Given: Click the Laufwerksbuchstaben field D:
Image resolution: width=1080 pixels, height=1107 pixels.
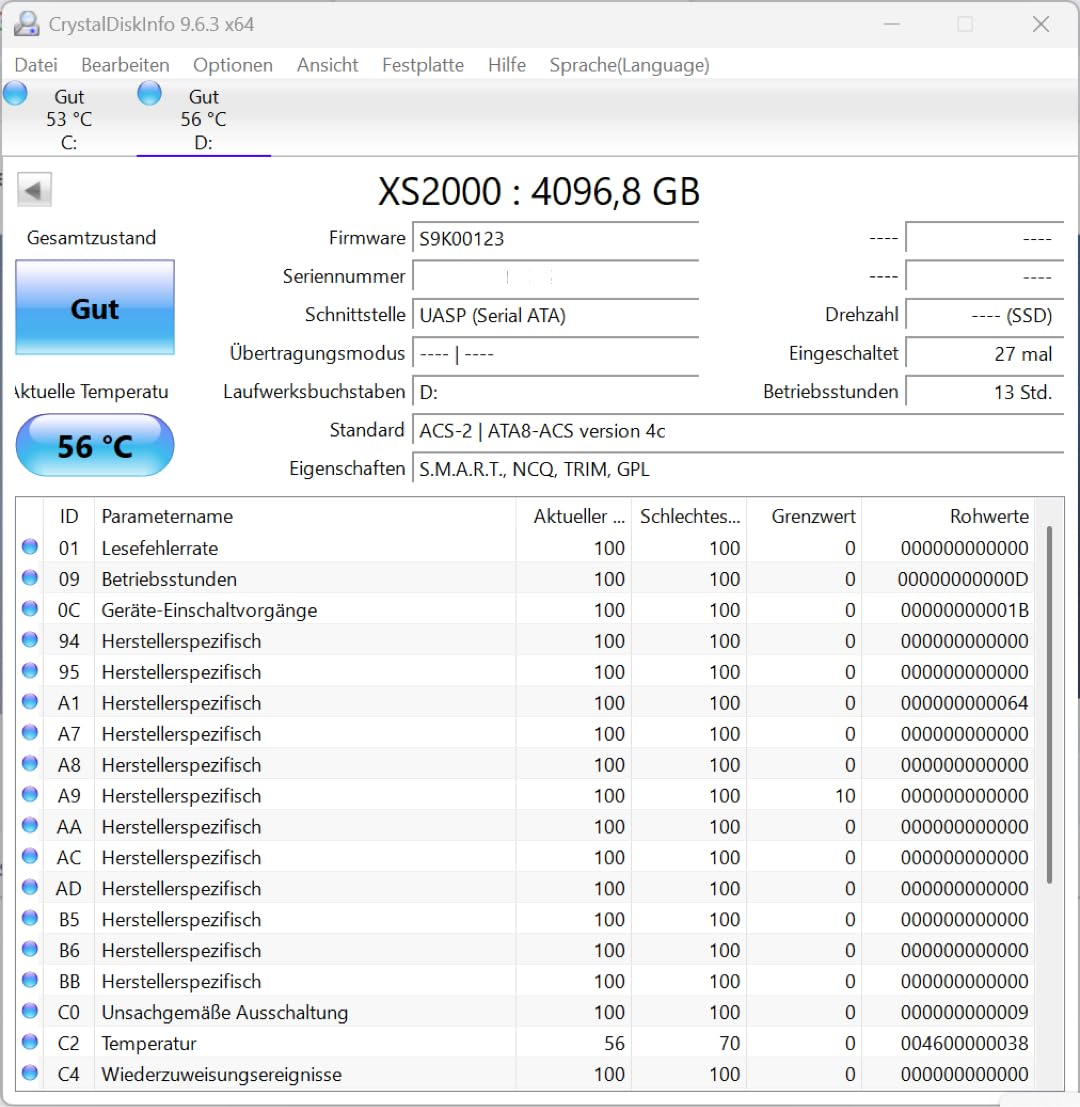Looking at the screenshot, I should [556, 392].
